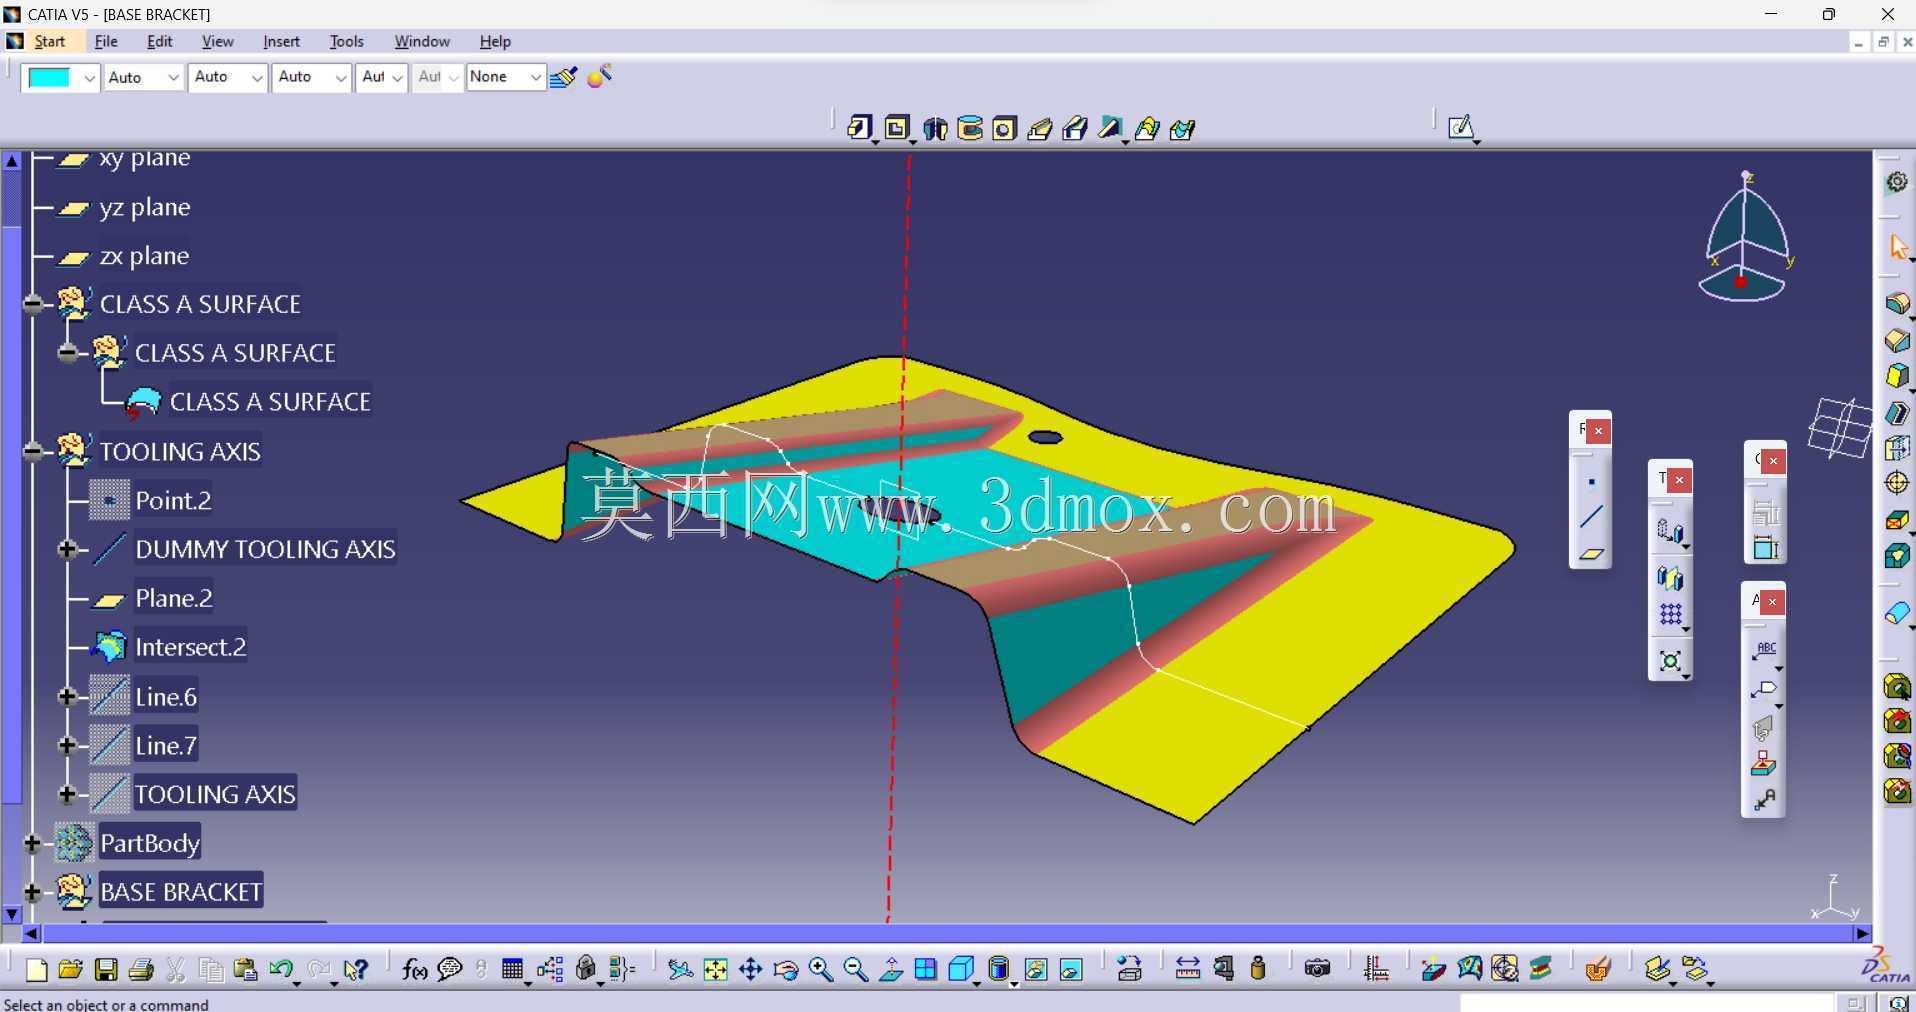Collapse the top CLASS A SURFACE node
Screen dimensions: 1916x1012
(x=33, y=304)
